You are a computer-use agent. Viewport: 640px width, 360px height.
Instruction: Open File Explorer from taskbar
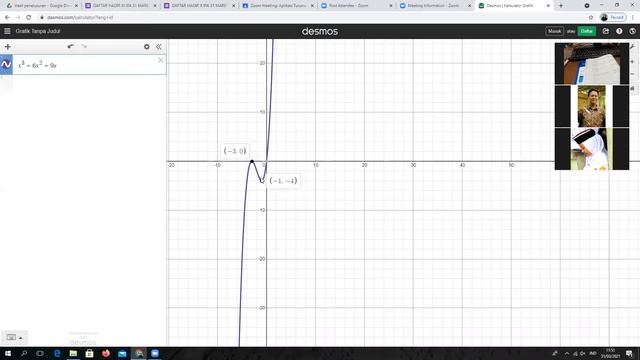tap(73, 353)
